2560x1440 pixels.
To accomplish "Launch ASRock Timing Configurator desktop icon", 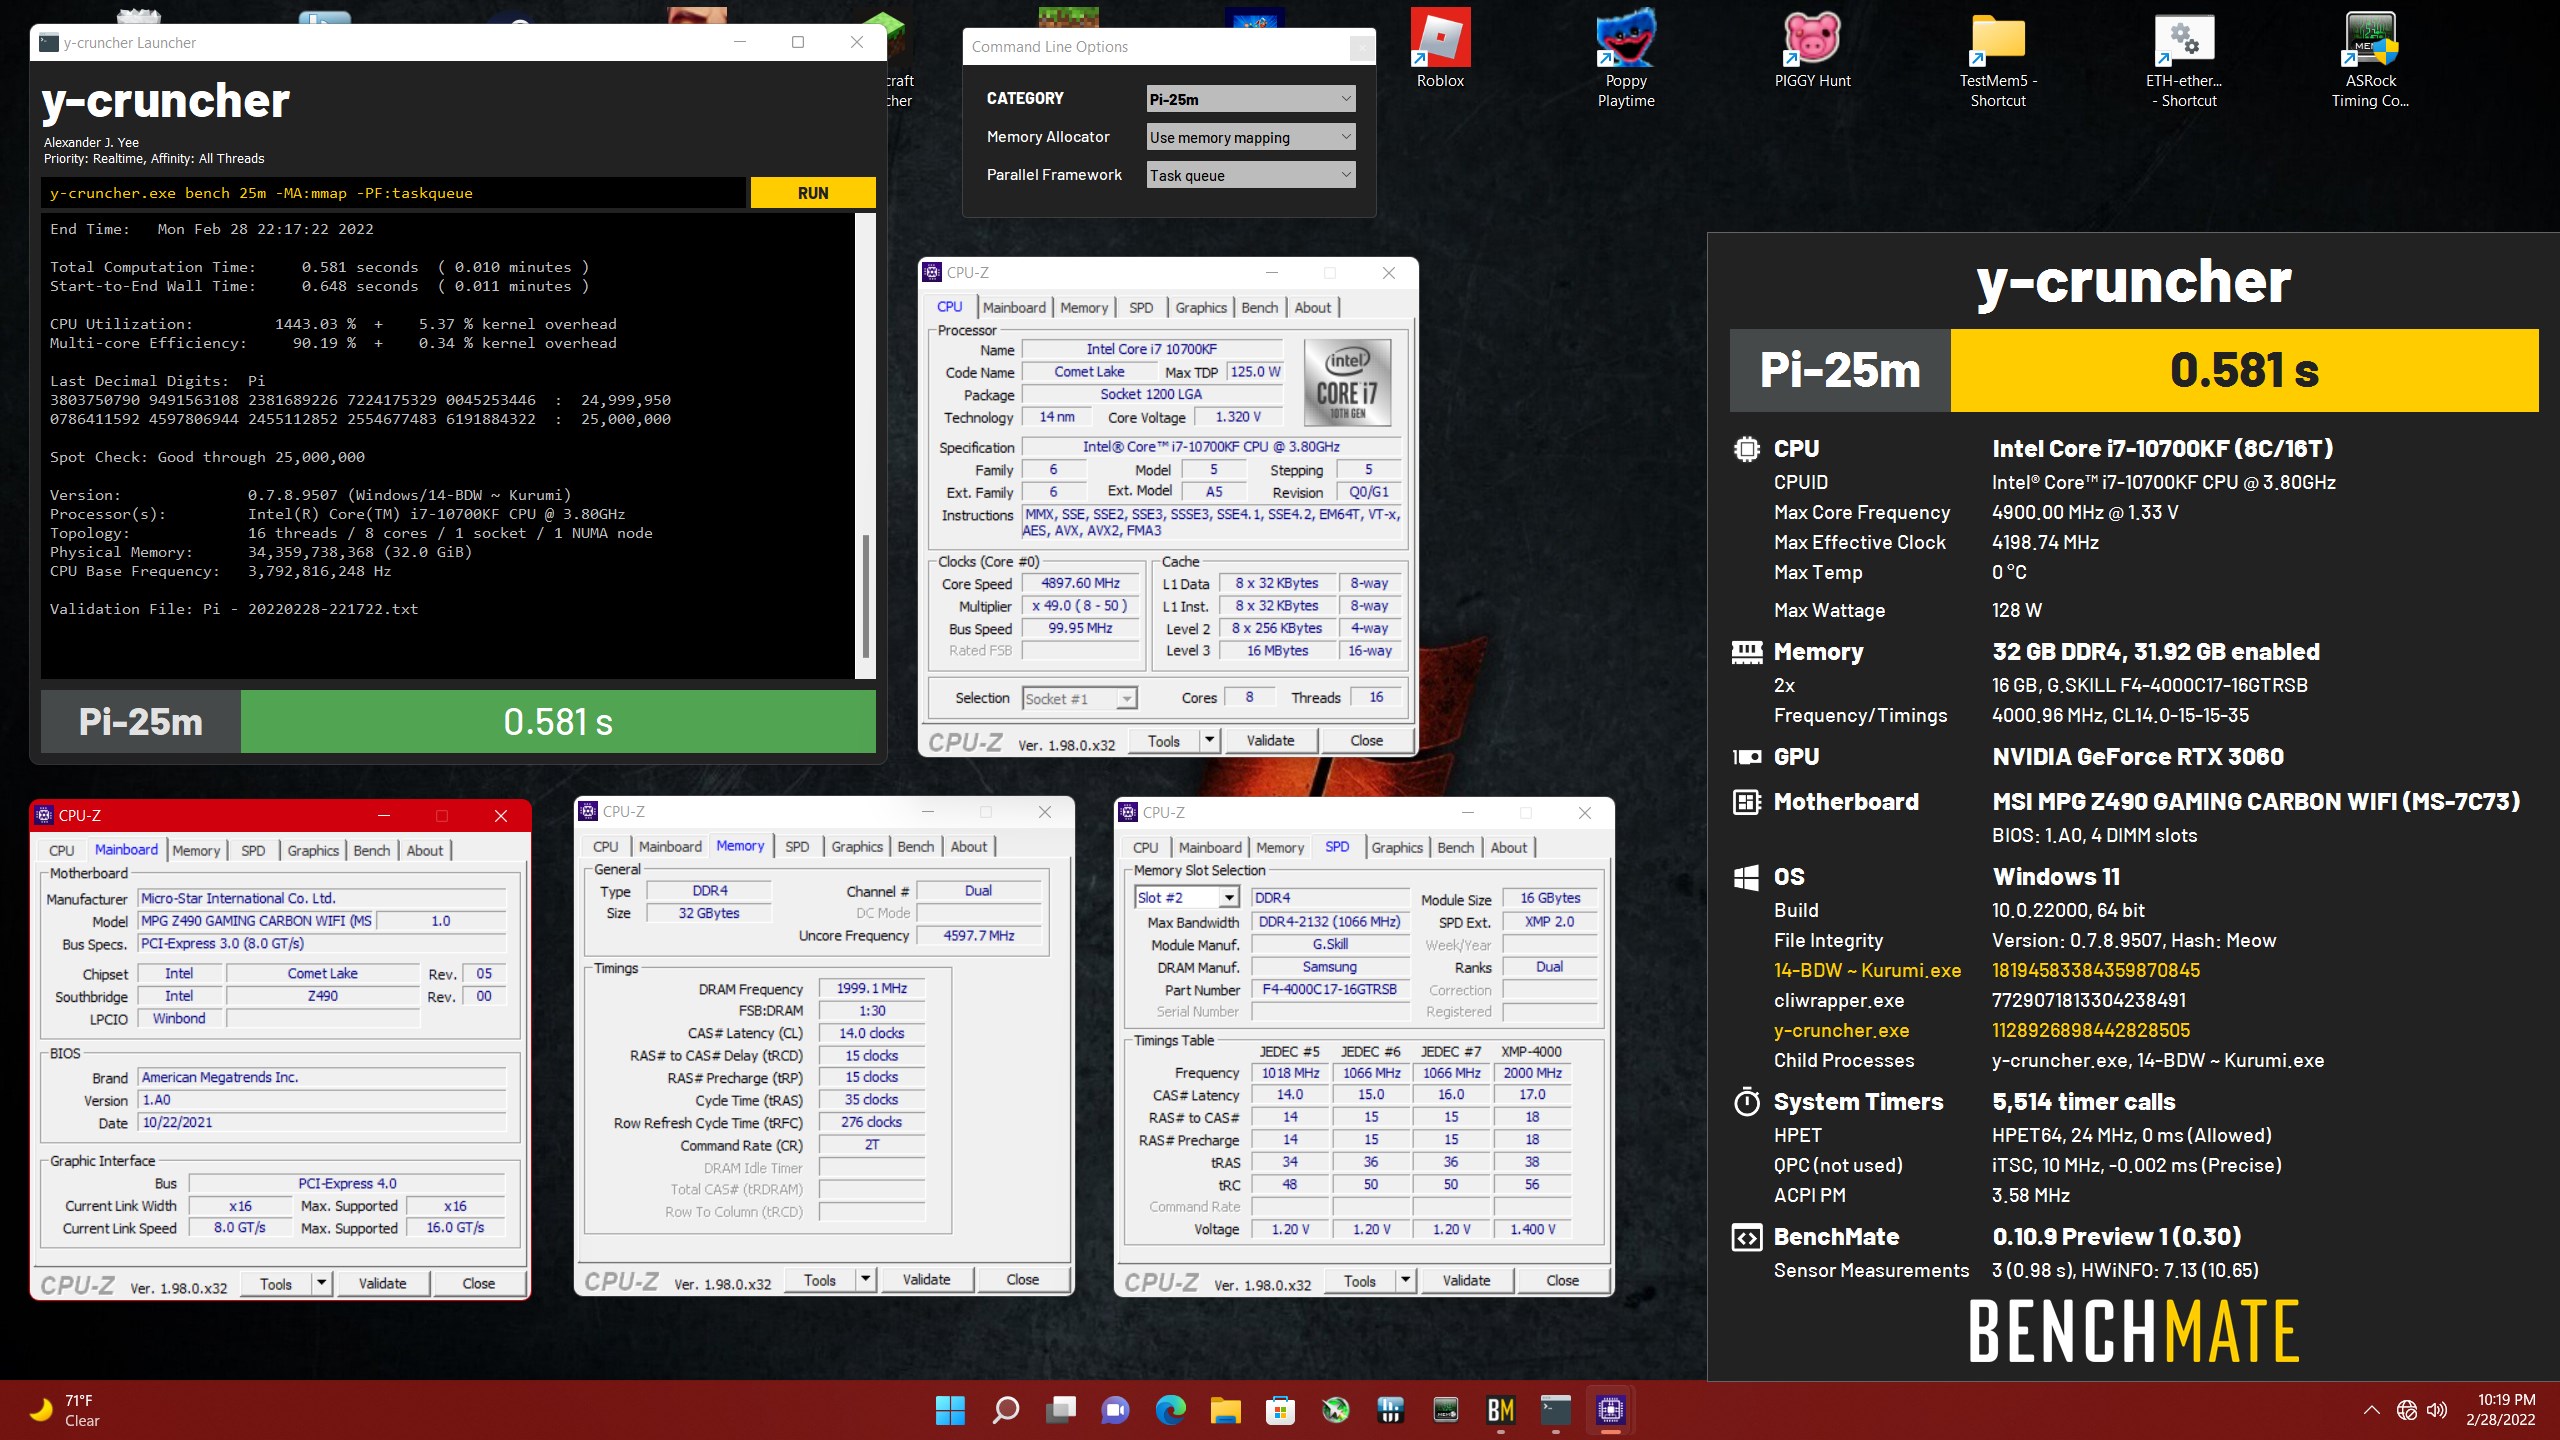I will tap(2370, 58).
